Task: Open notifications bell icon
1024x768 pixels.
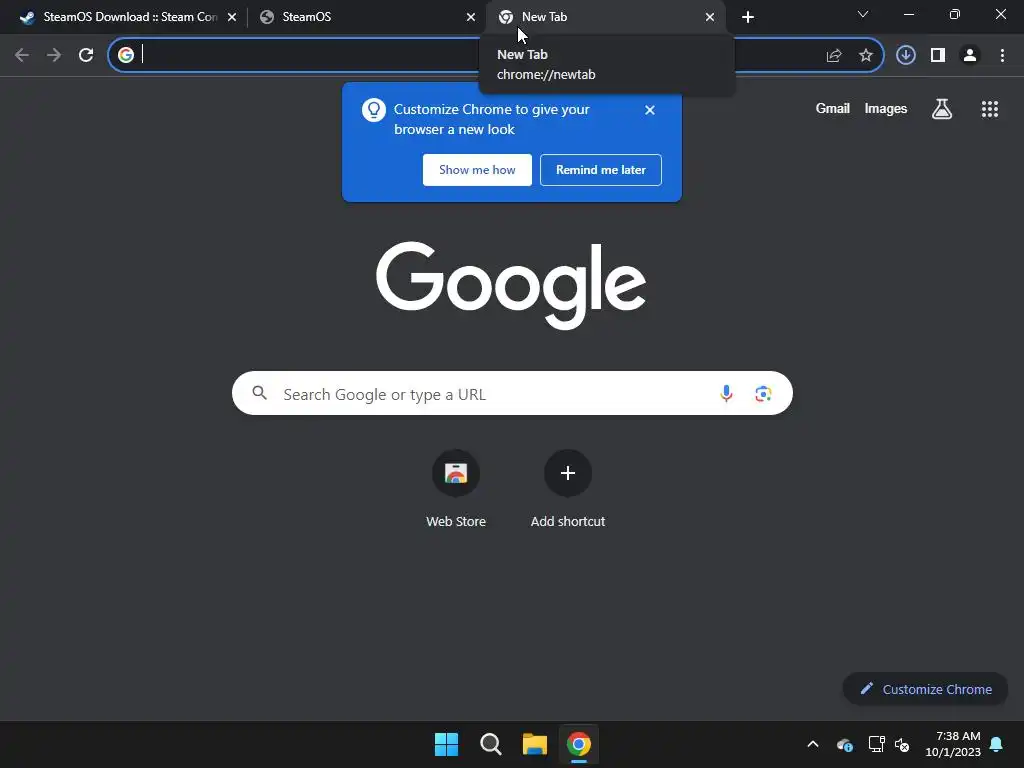Action: coord(997,744)
